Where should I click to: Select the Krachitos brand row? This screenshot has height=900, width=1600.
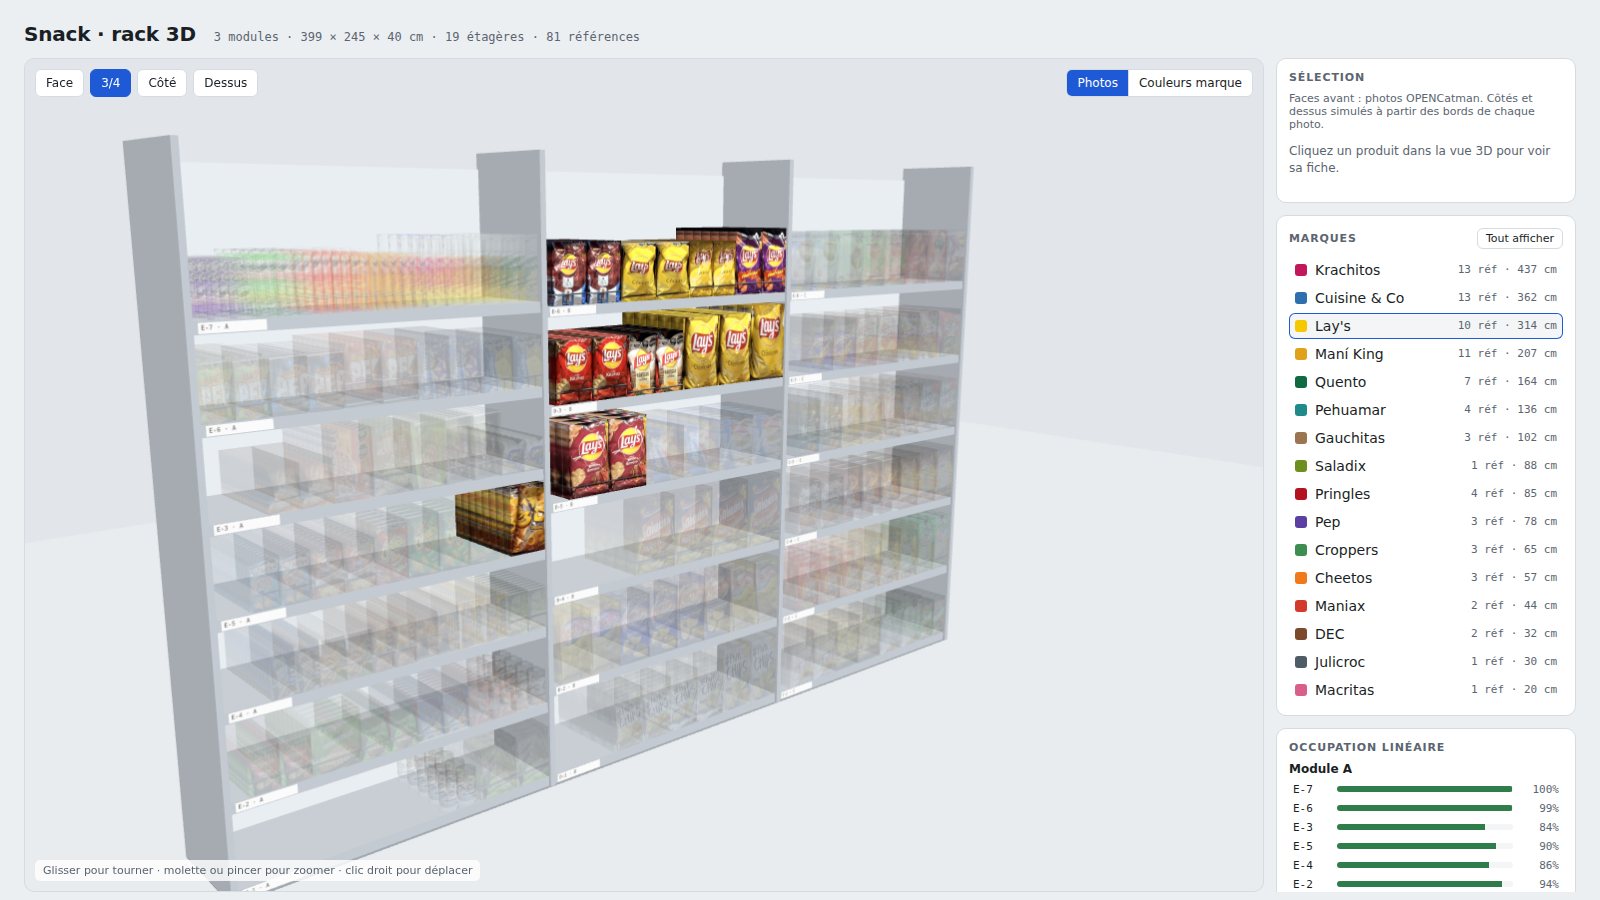(x=1426, y=270)
